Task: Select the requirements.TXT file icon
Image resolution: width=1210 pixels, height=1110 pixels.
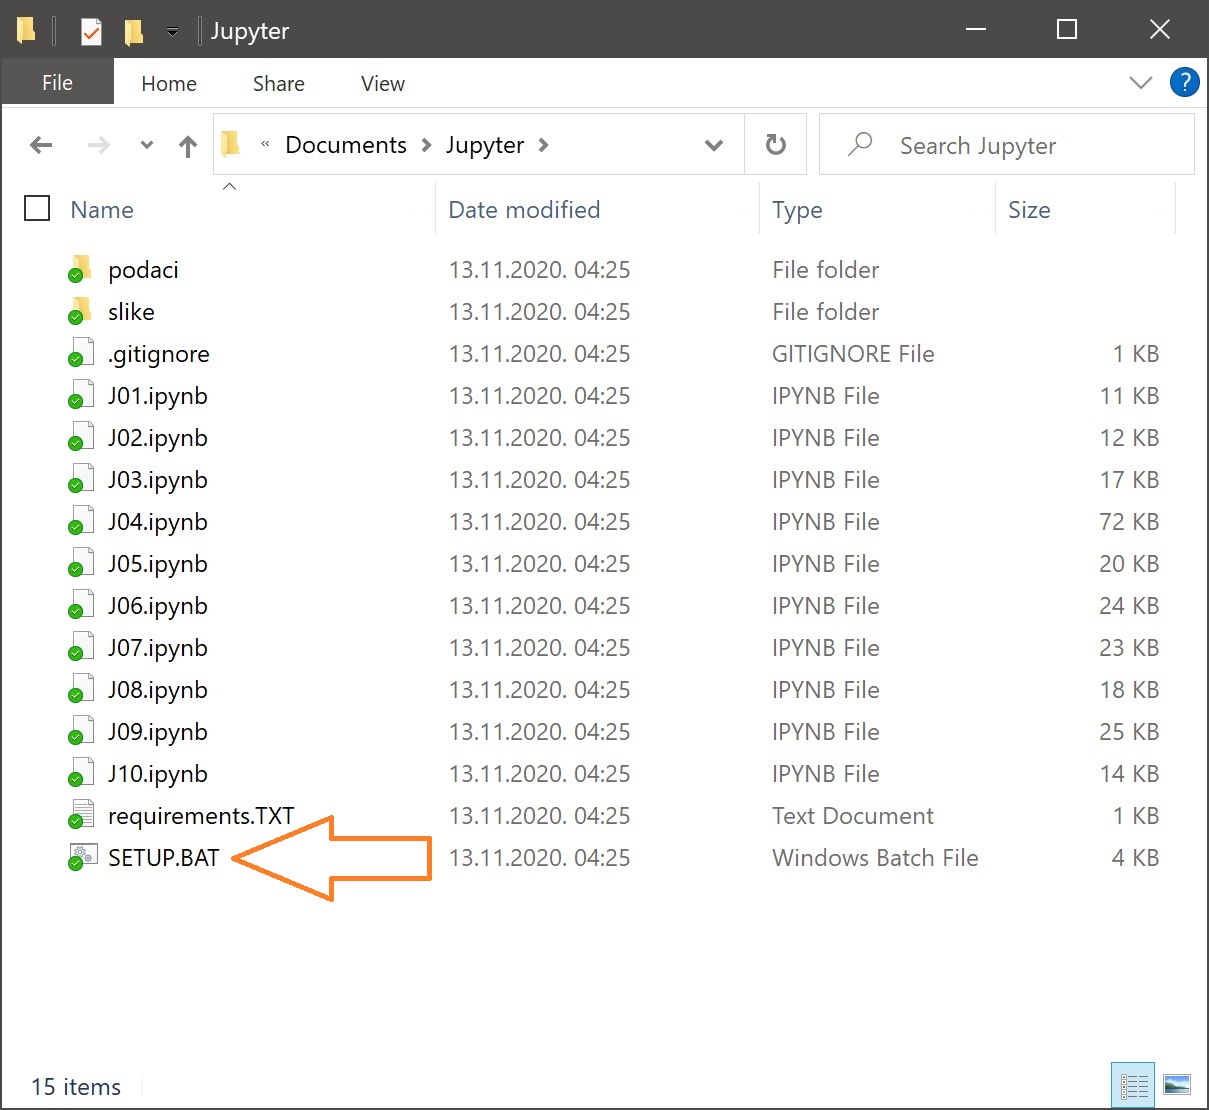Action: pyautogui.click(x=80, y=815)
